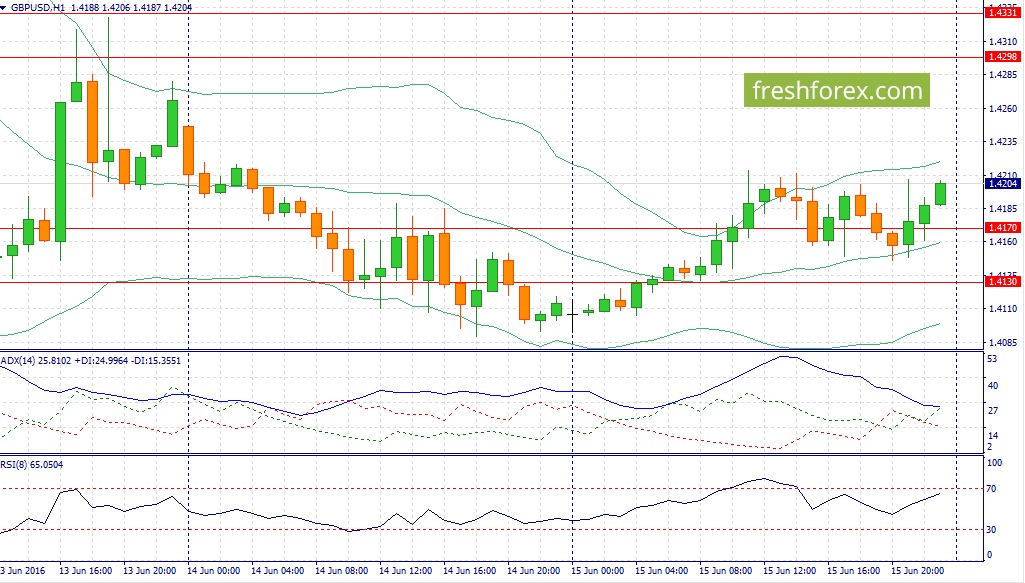Click the 1.4170 red level price tag
The height and width of the screenshot is (583, 1025).
1002,227
